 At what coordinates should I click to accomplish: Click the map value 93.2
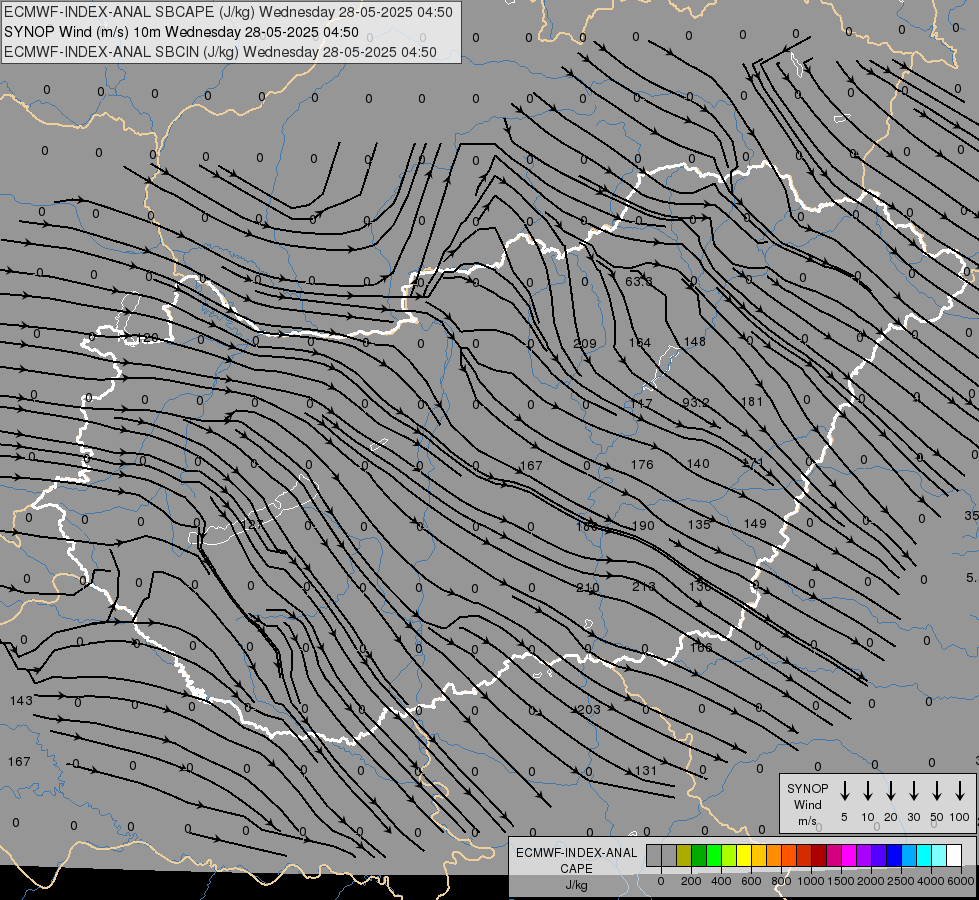pos(696,403)
